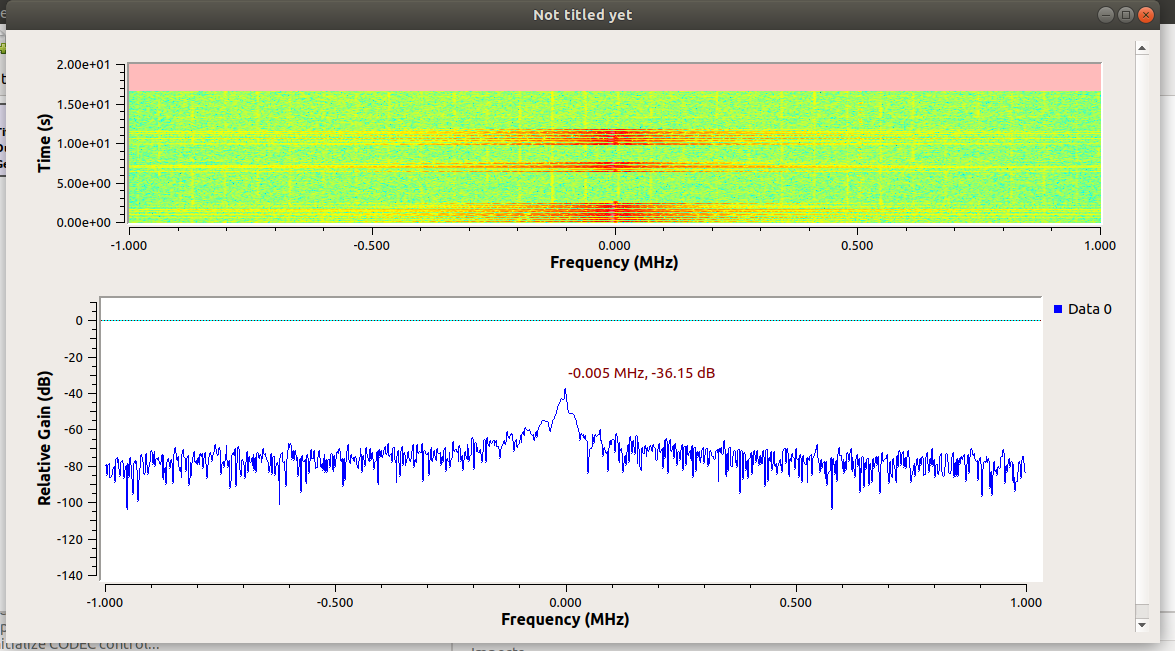Click the Frequency (MHz) label under the gain plot
Image resolution: width=1175 pixels, height=651 pixels.
(565, 619)
